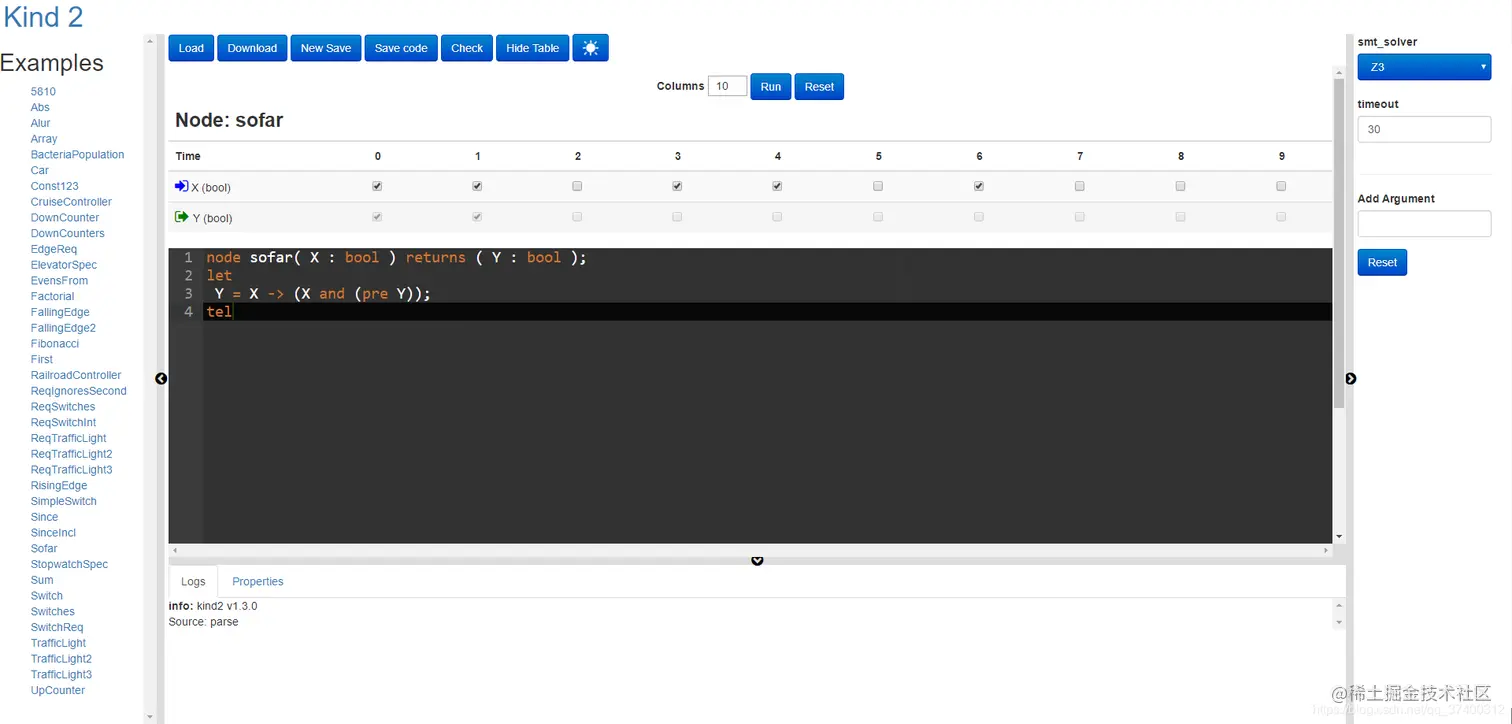Open the Sofar example

(x=44, y=549)
